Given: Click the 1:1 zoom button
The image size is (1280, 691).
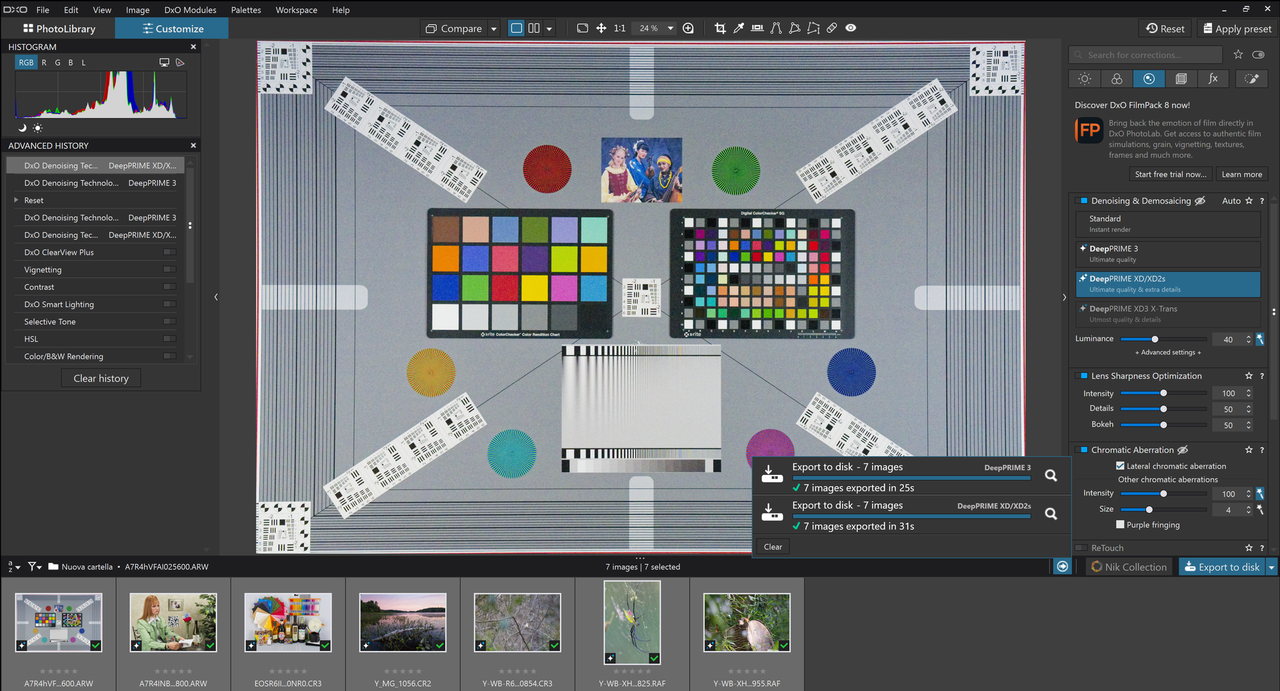Looking at the screenshot, I should (620, 28).
